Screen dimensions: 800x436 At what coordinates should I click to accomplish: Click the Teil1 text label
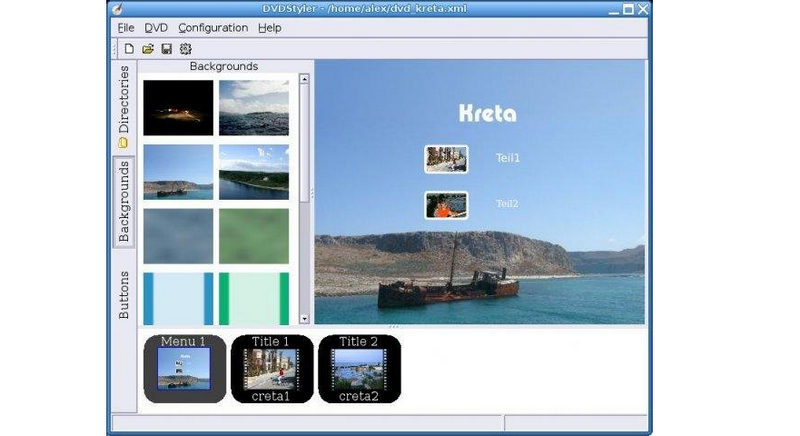coord(508,158)
